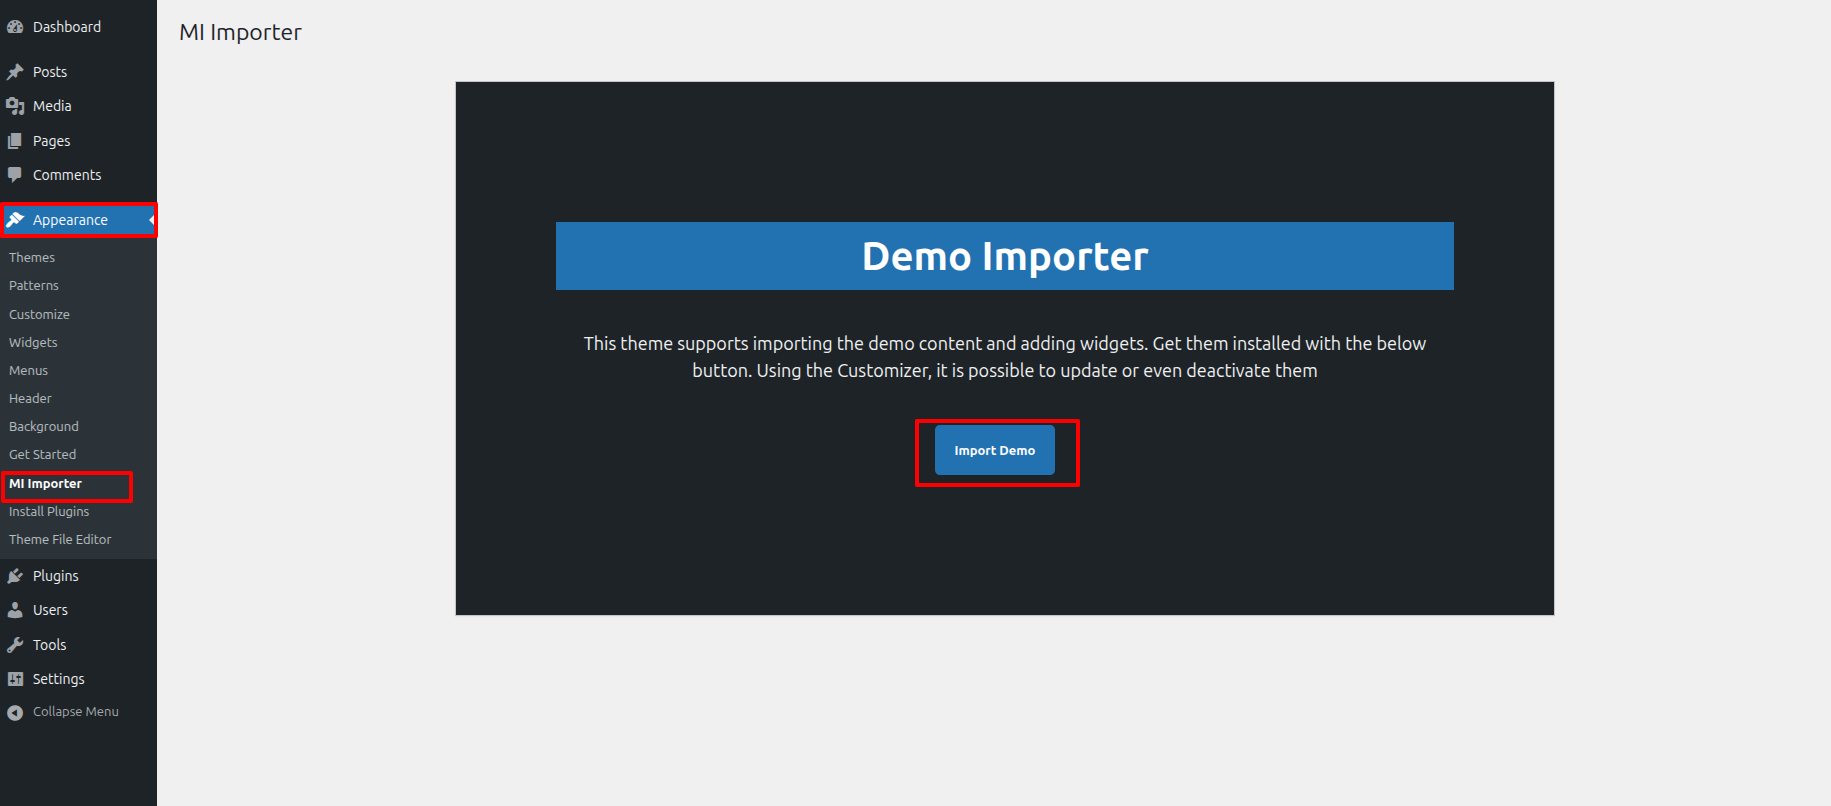Click the Users person icon
The image size is (1831, 806).
[15, 610]
